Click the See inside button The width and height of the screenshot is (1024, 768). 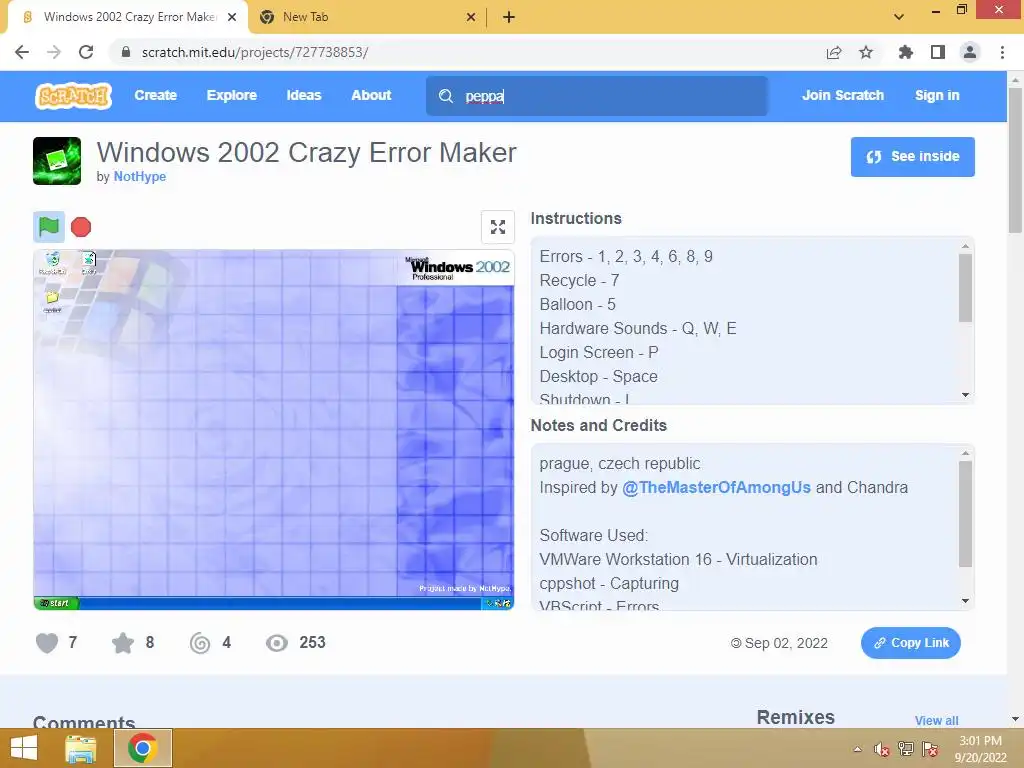pyautogui.click(x=912, y=157)
